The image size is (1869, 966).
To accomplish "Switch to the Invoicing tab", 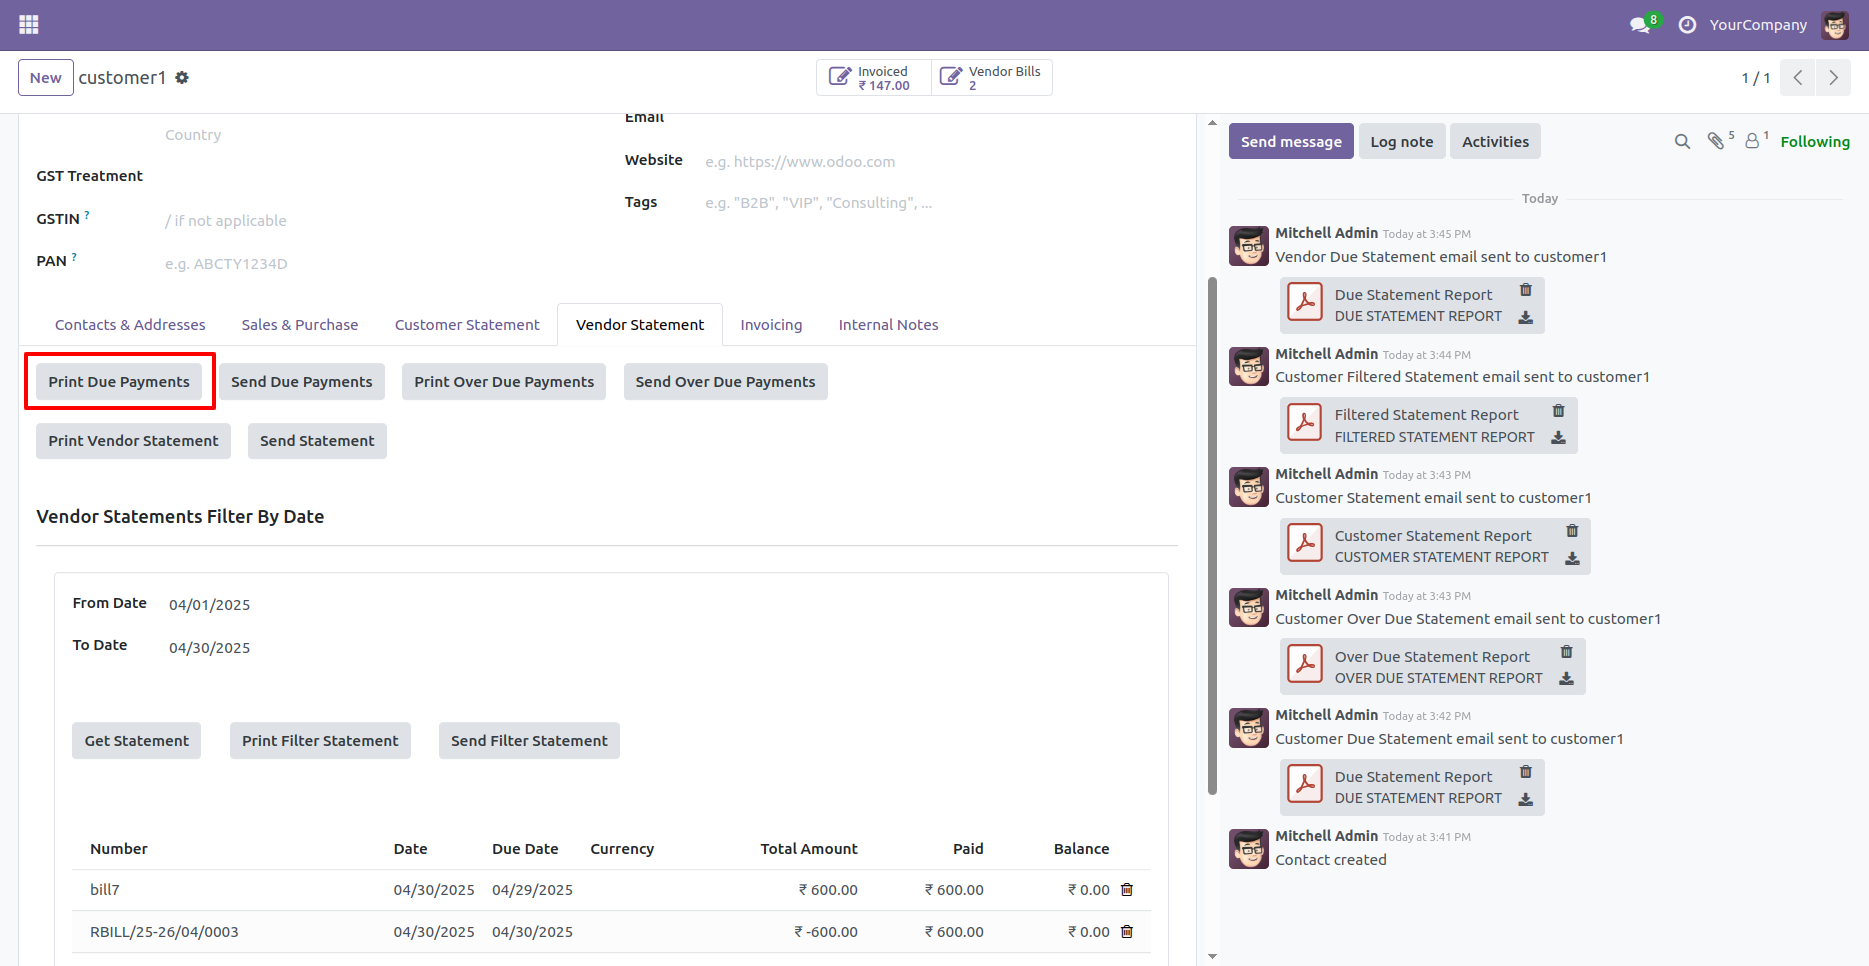I will [771, 324].
